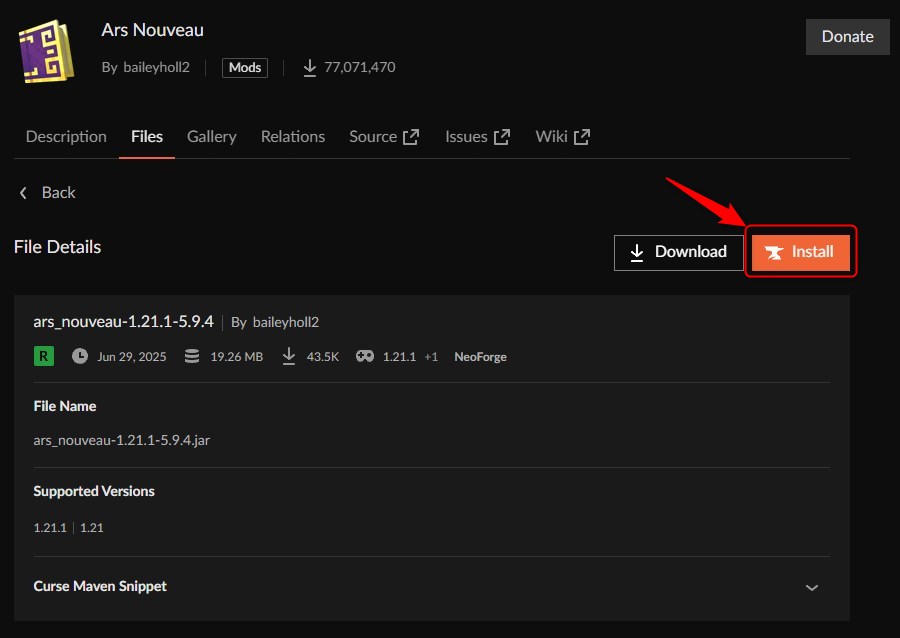900x638 pixels.
Task: Click the anvil icon on the Install button
Action: pyautogui.click(x=774, y=252)
